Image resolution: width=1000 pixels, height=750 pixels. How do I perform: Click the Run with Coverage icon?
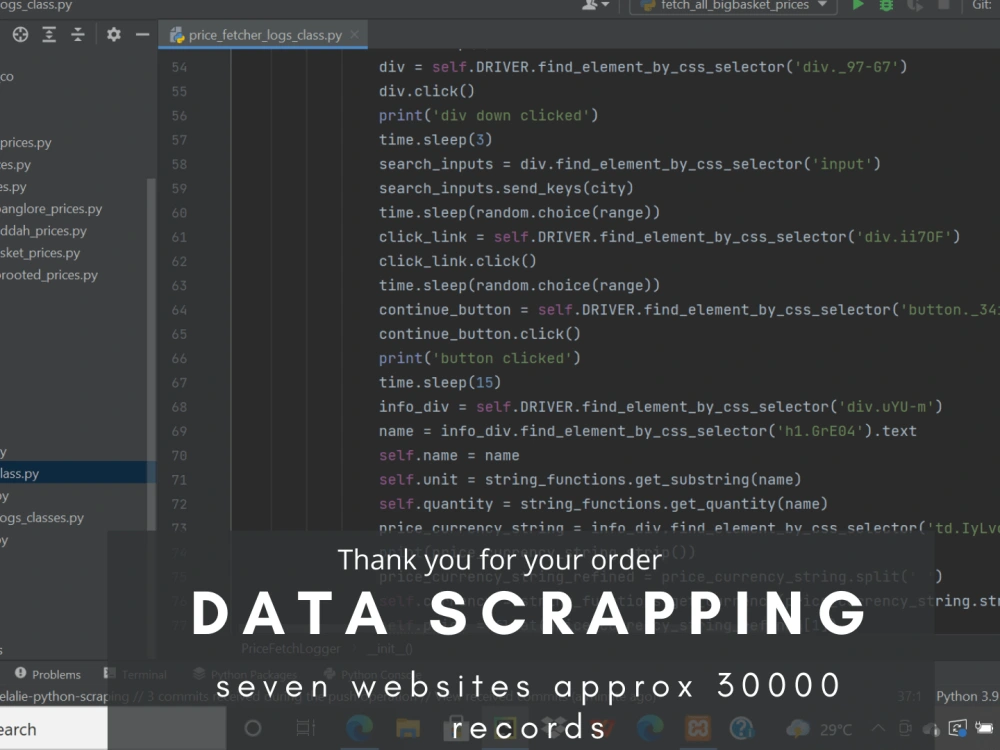915,5
